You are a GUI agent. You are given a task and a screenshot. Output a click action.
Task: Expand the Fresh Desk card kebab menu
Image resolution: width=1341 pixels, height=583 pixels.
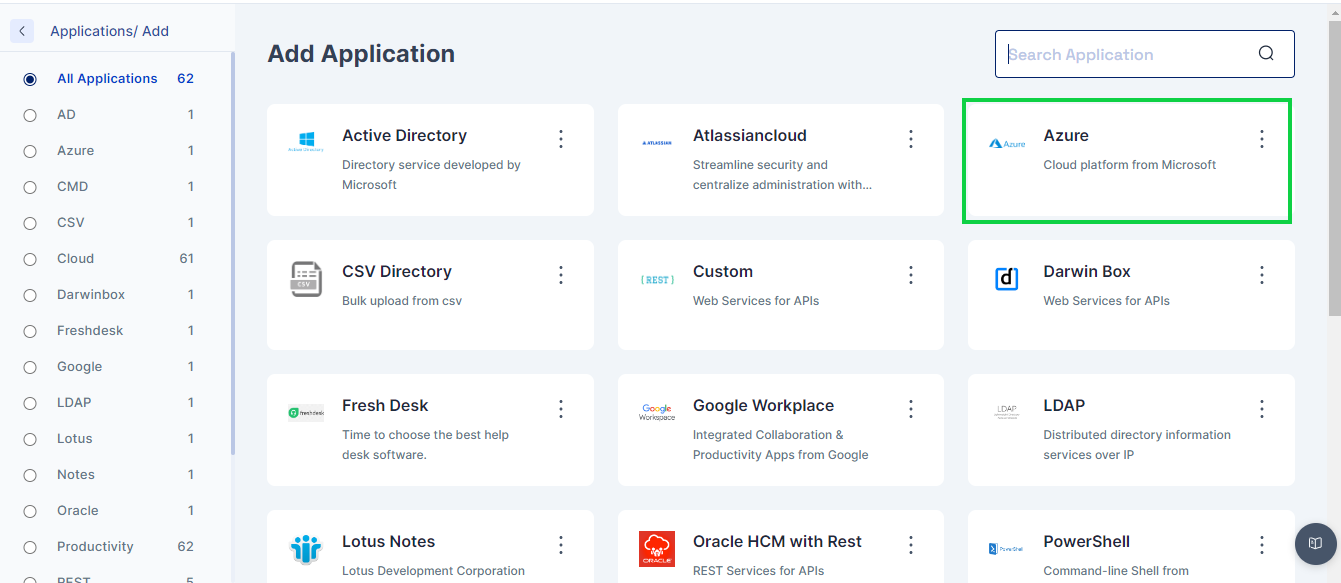tap(560, 409)
